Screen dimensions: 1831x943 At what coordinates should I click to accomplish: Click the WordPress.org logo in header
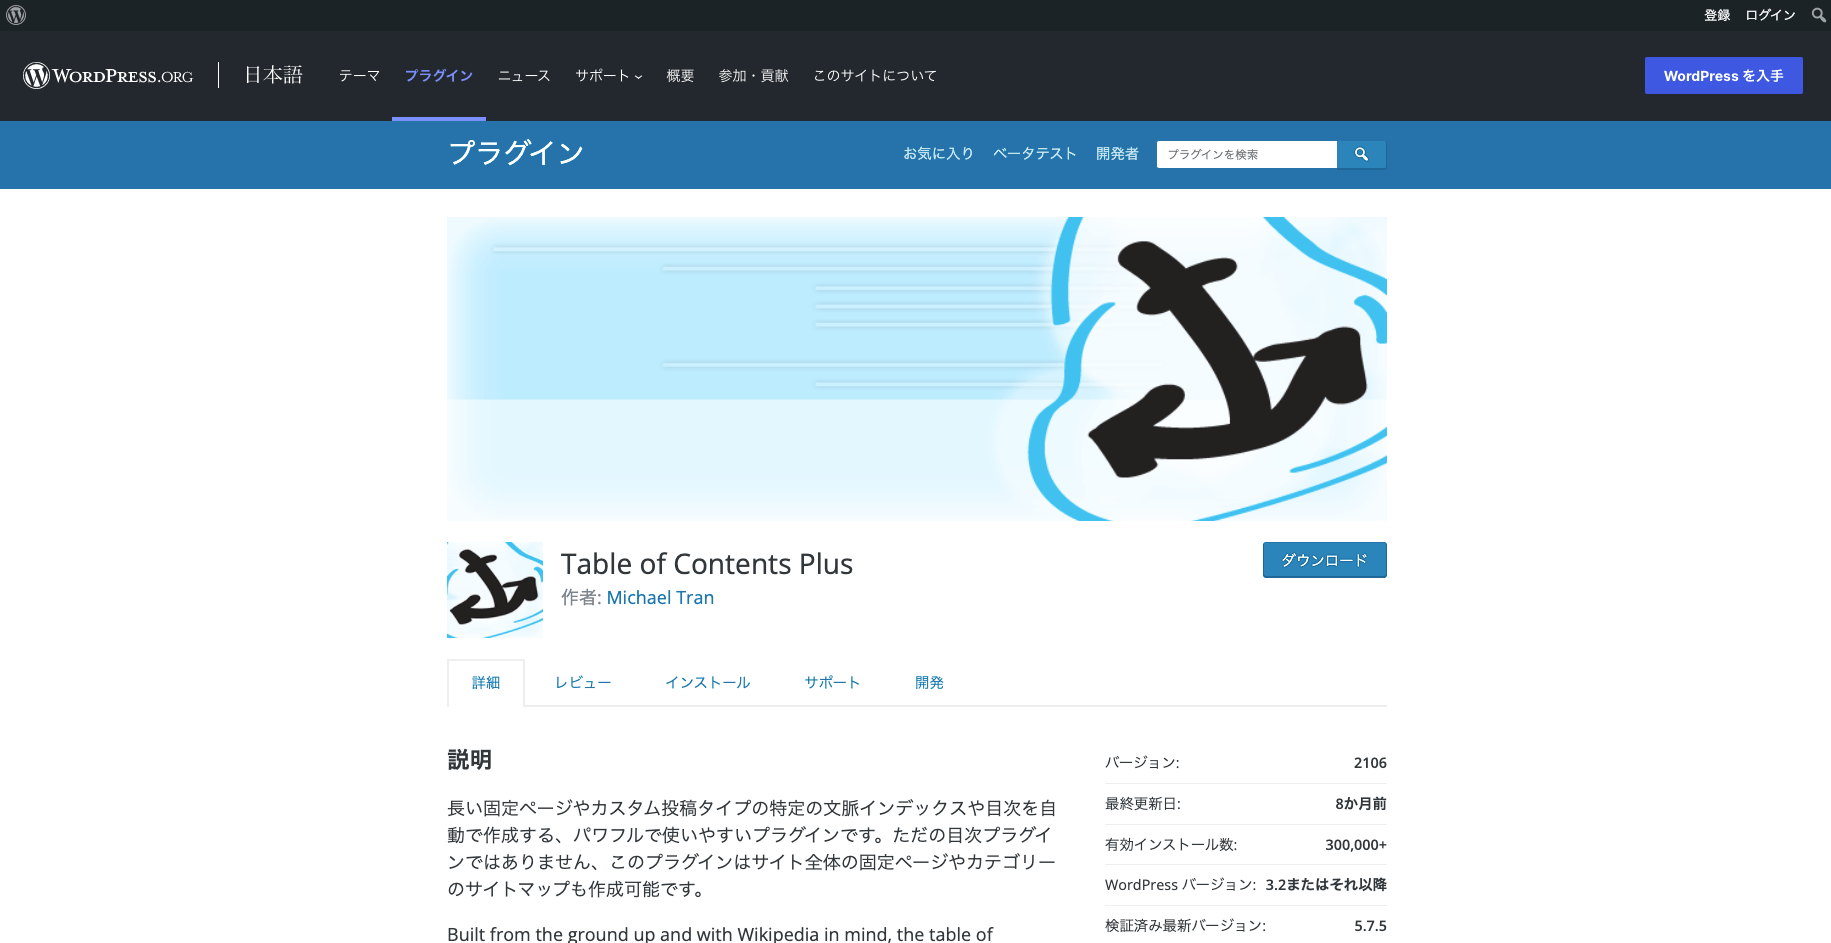(x=108, y=76)
